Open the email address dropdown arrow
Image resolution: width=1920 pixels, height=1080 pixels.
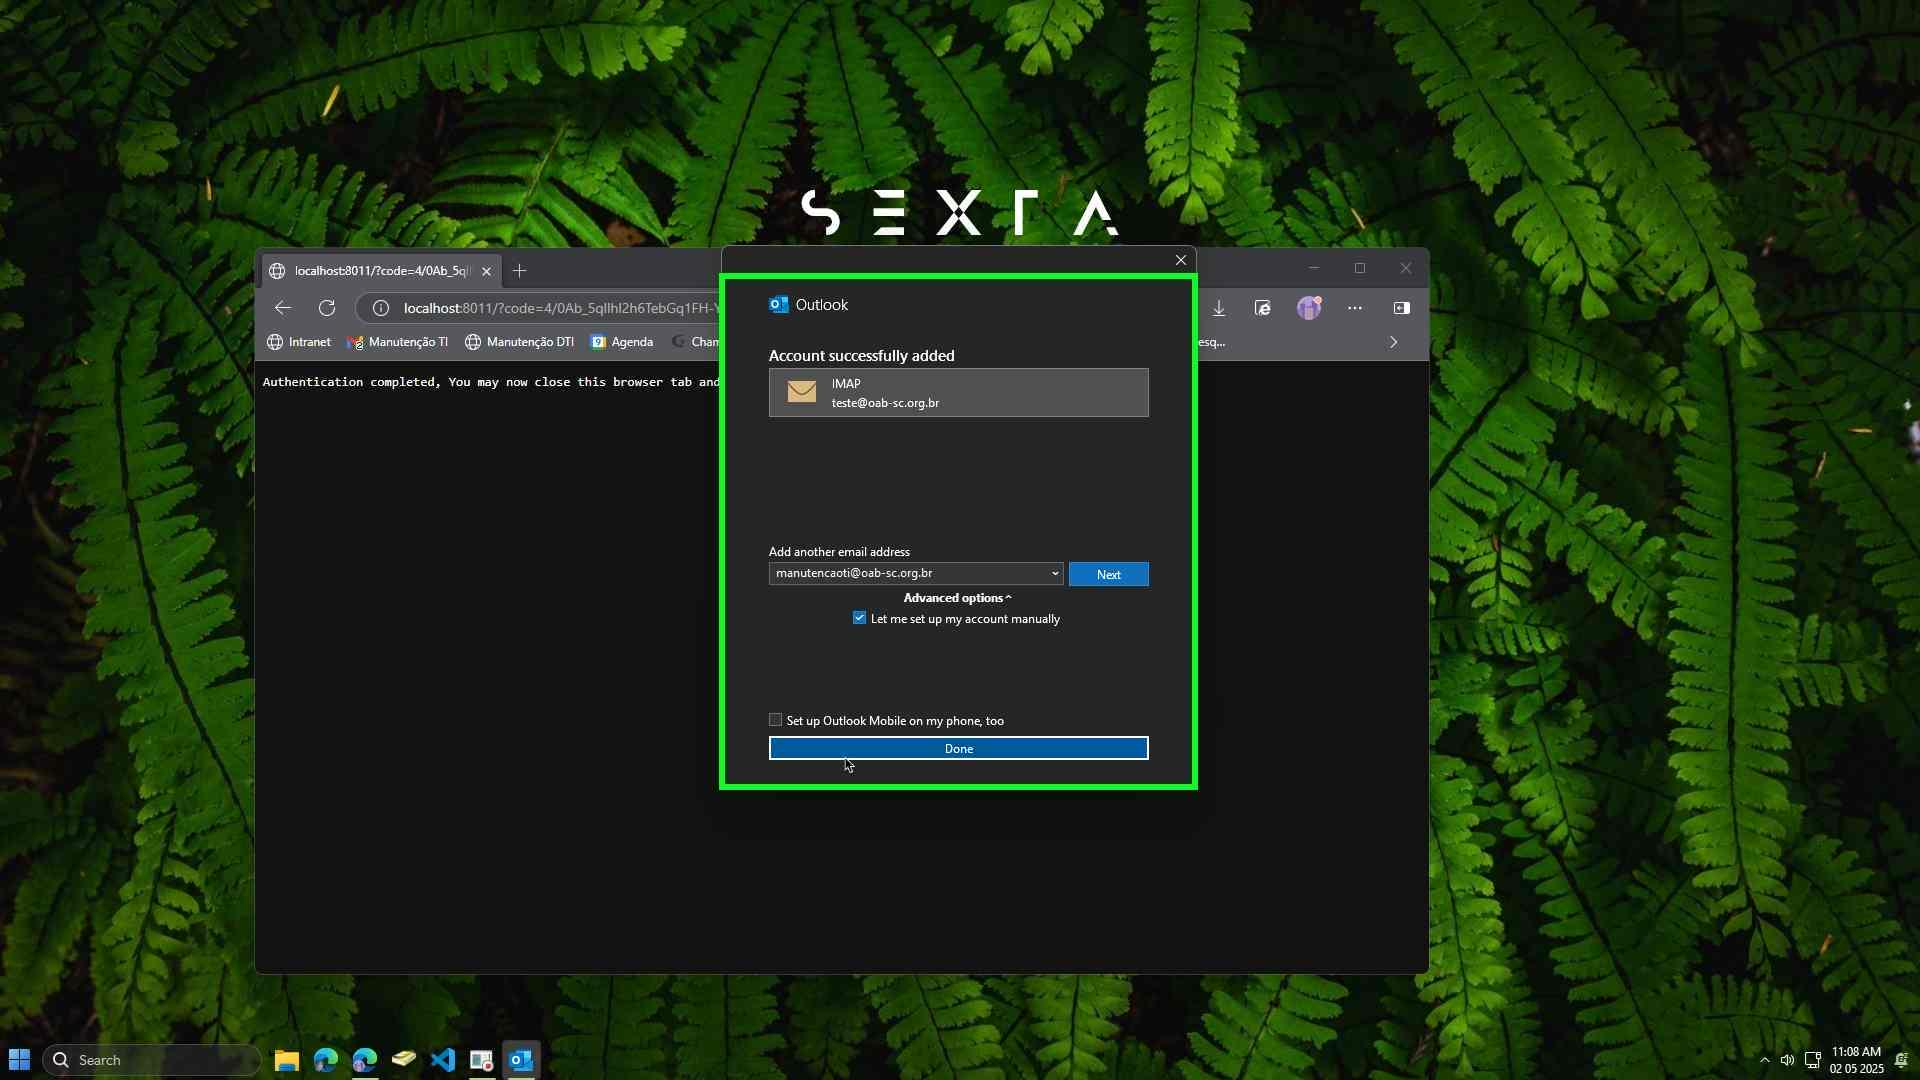tap(1054, 574)
